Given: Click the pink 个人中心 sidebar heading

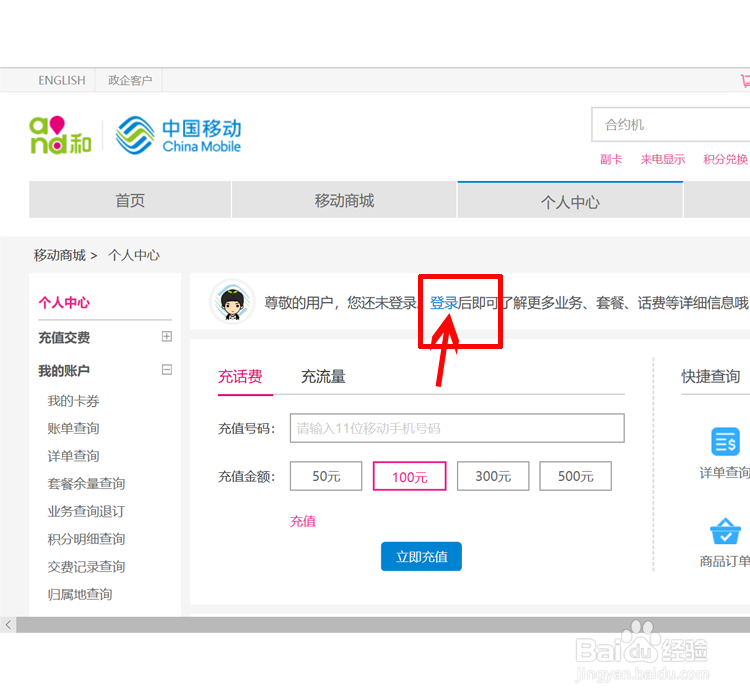Looking at the screenshot, I should tap(64, 302).
